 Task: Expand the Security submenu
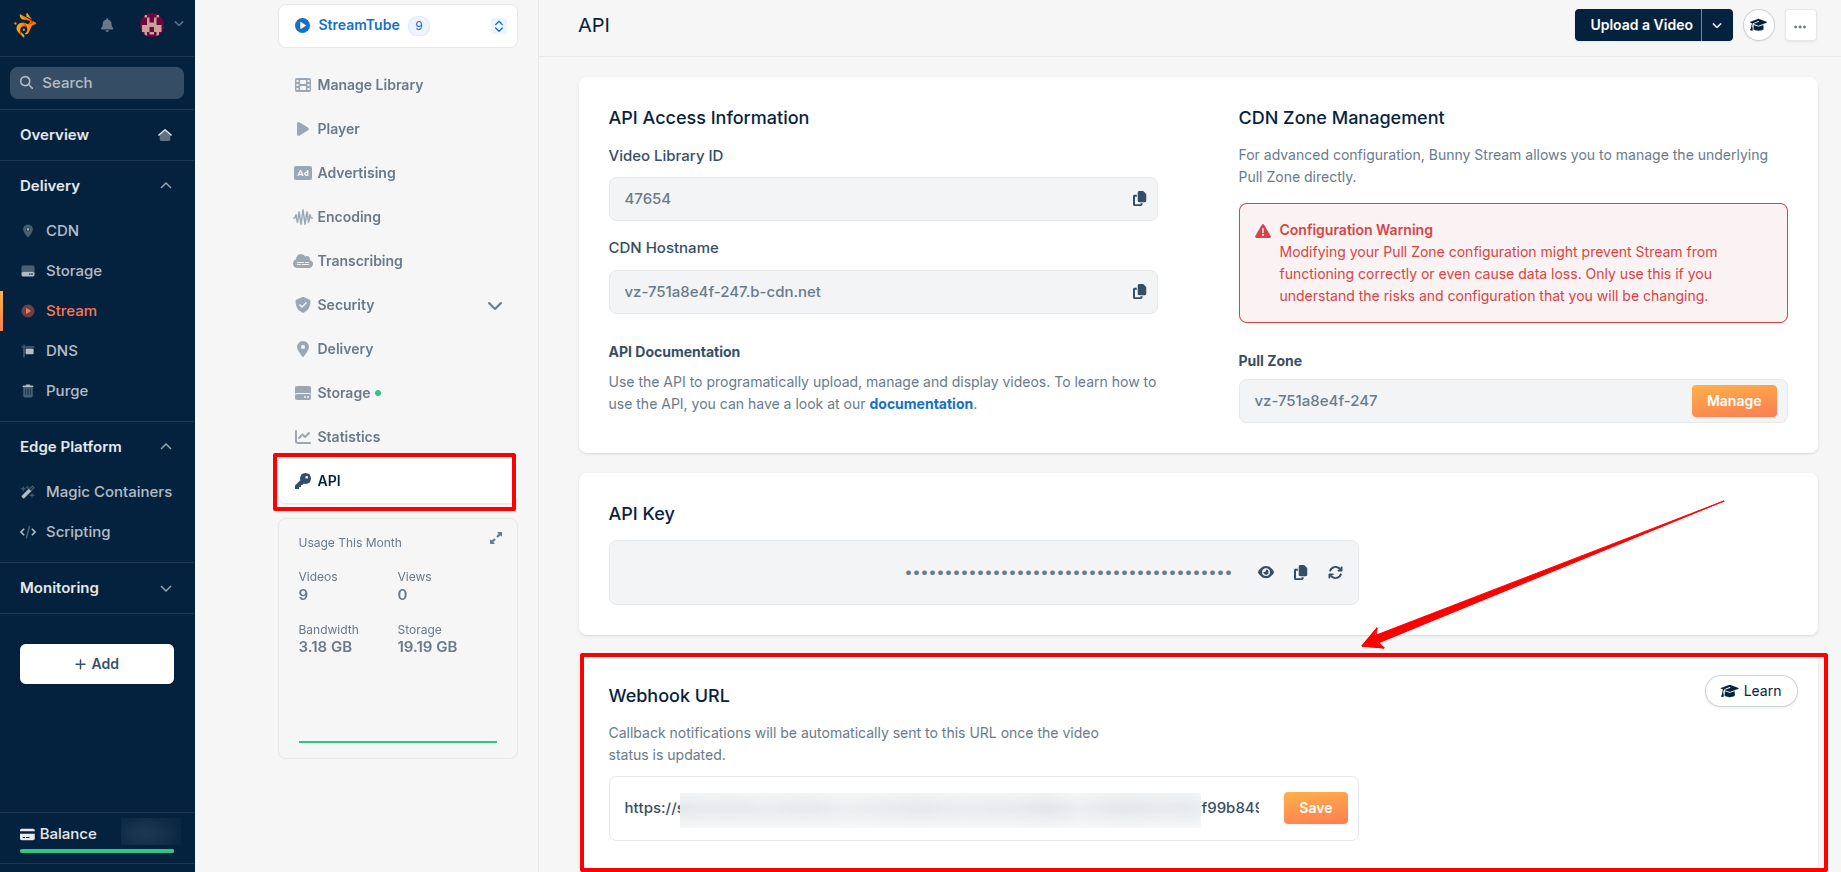coord(494,305)
